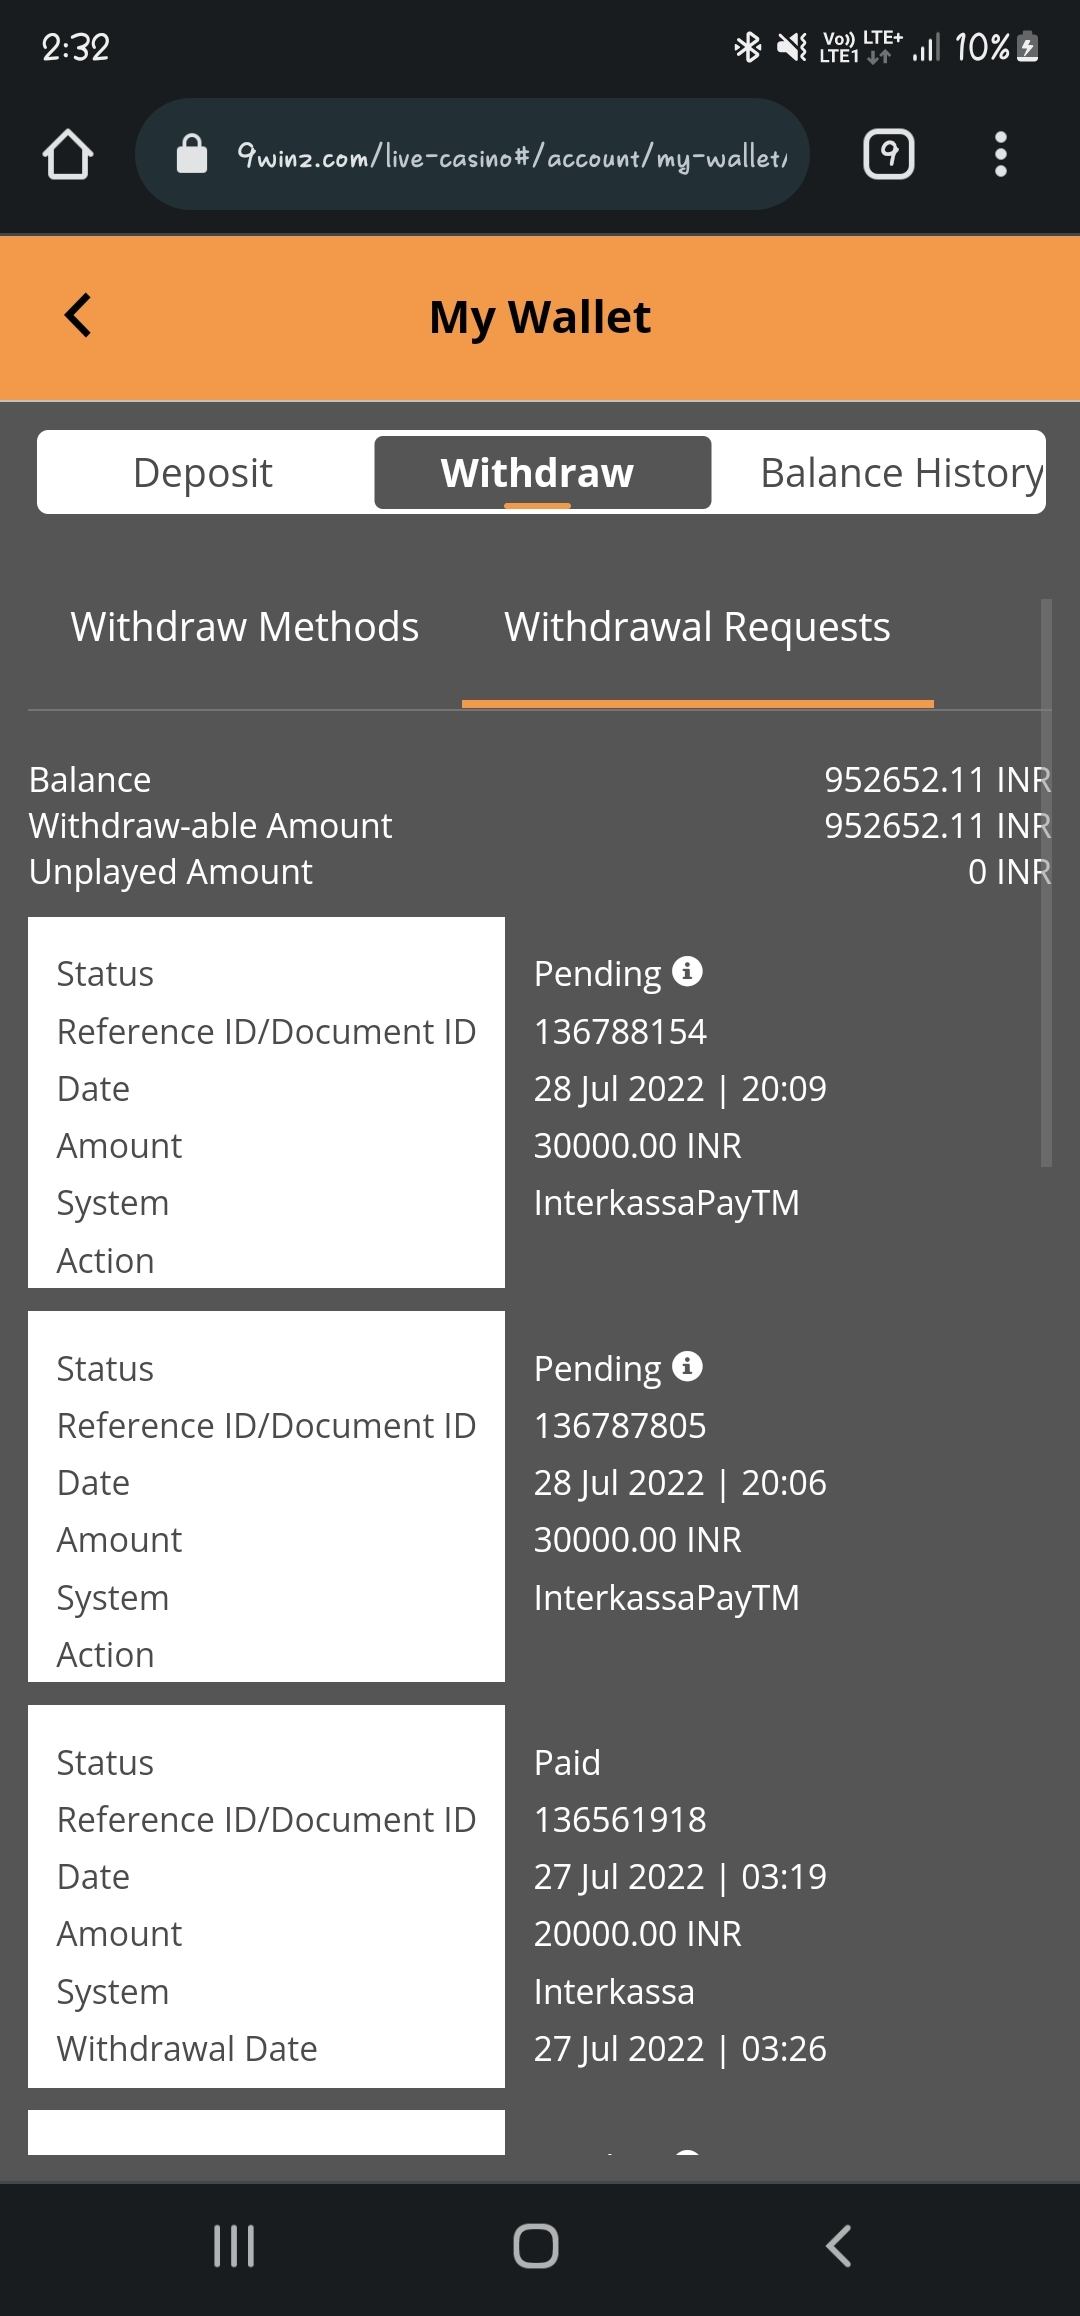Switch to Withdraw Methods sub-tab
This screenshot has width=1080, height=2316.
244,627
